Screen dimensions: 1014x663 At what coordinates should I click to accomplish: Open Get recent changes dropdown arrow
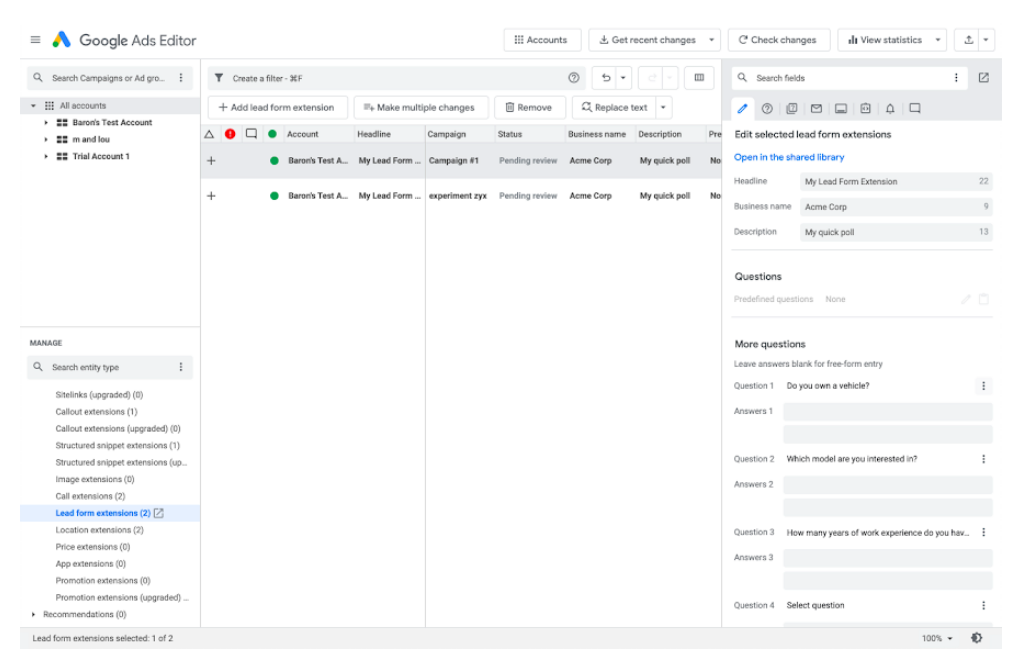pyautogui.click(x=711, y=40)
